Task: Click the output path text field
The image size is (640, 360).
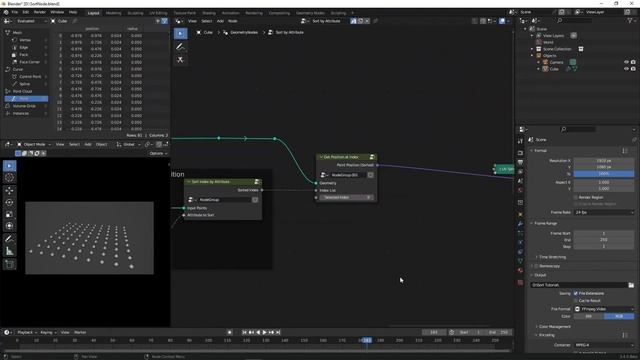Action: coord(579,285)
